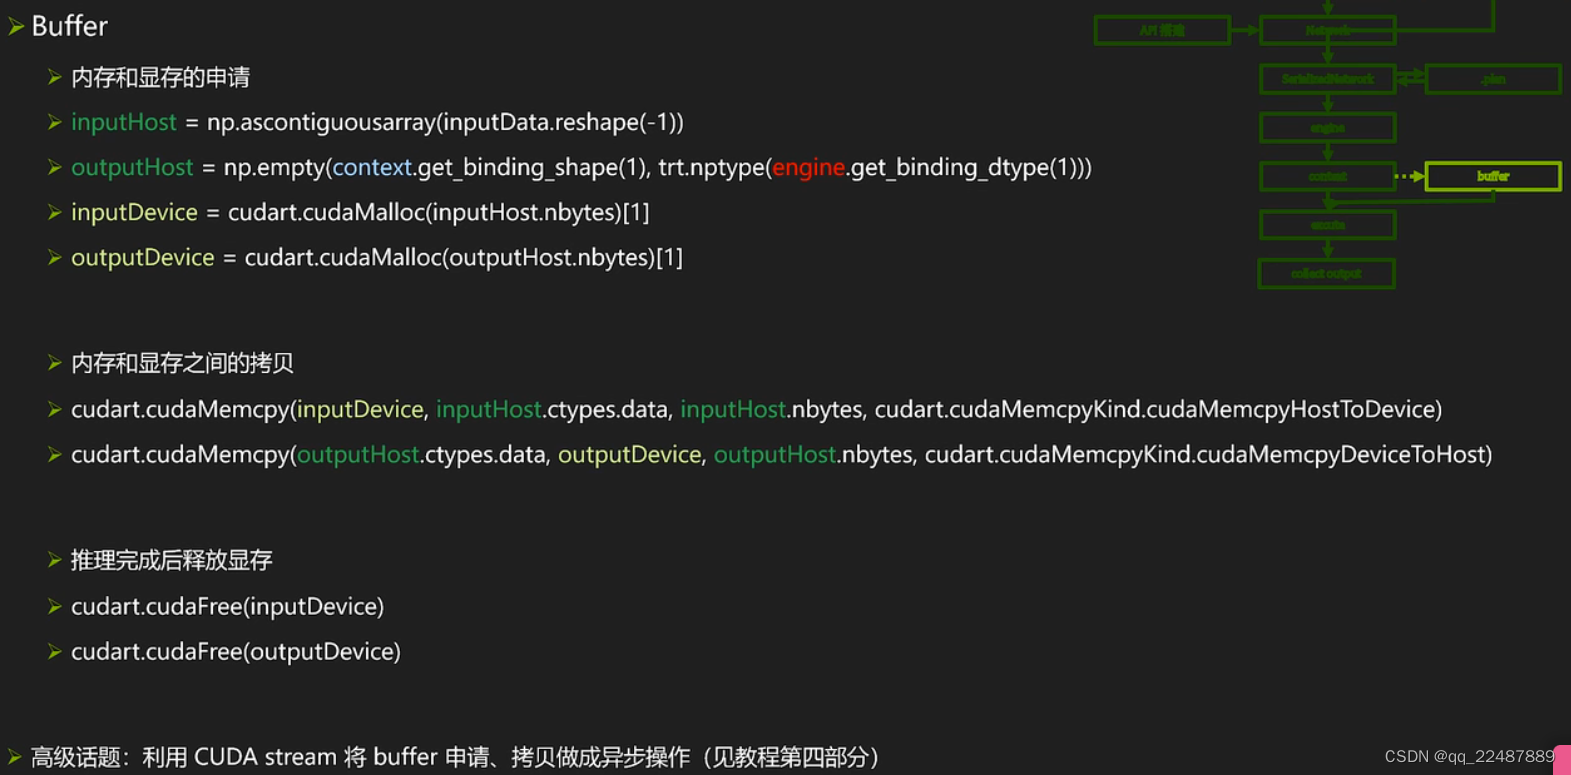Screen dimensions: 1571x775
Task: Click the 'SerializedNetwork' box in the flowchart
Action: coord(1328,79)
